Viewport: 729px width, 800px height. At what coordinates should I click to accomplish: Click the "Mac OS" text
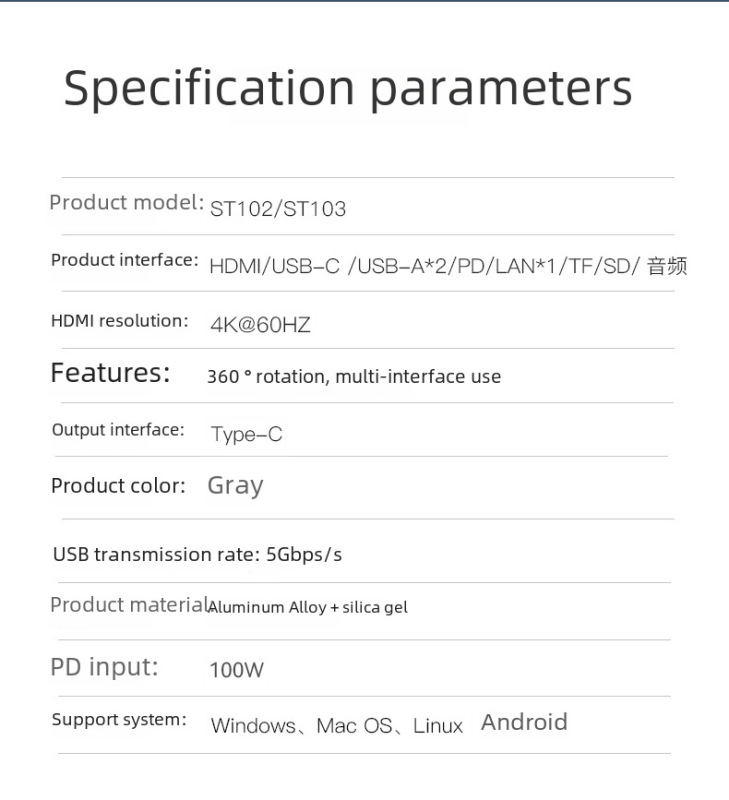tap(354, 726)
